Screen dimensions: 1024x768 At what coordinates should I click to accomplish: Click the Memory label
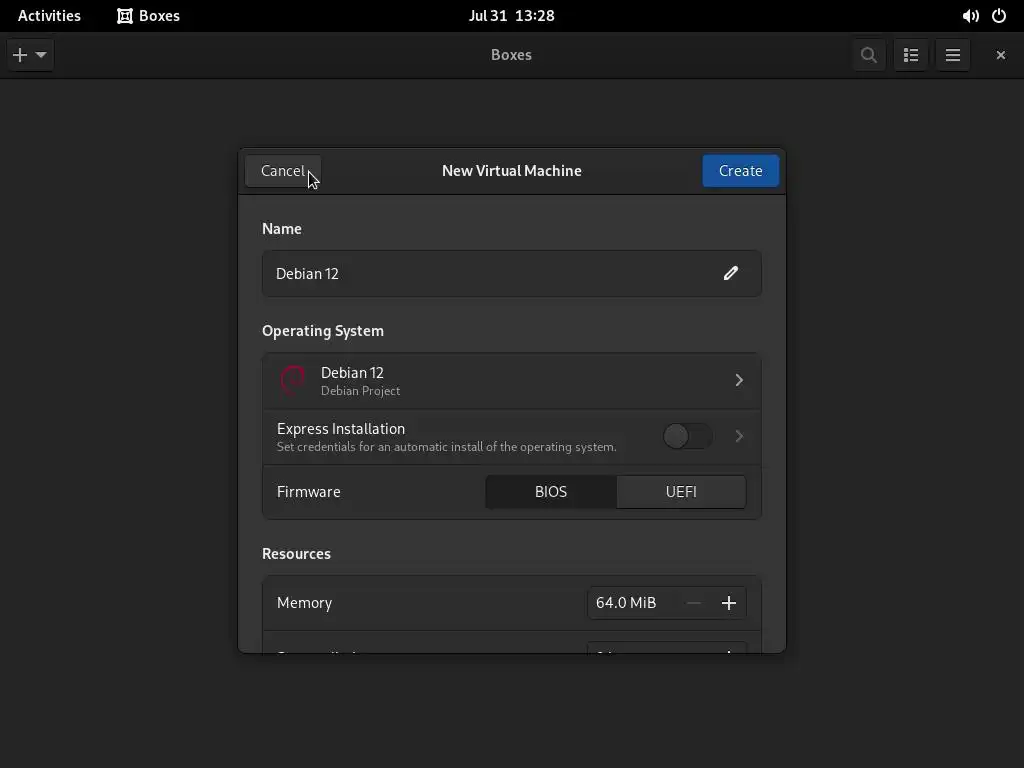[x=304, y=603]
